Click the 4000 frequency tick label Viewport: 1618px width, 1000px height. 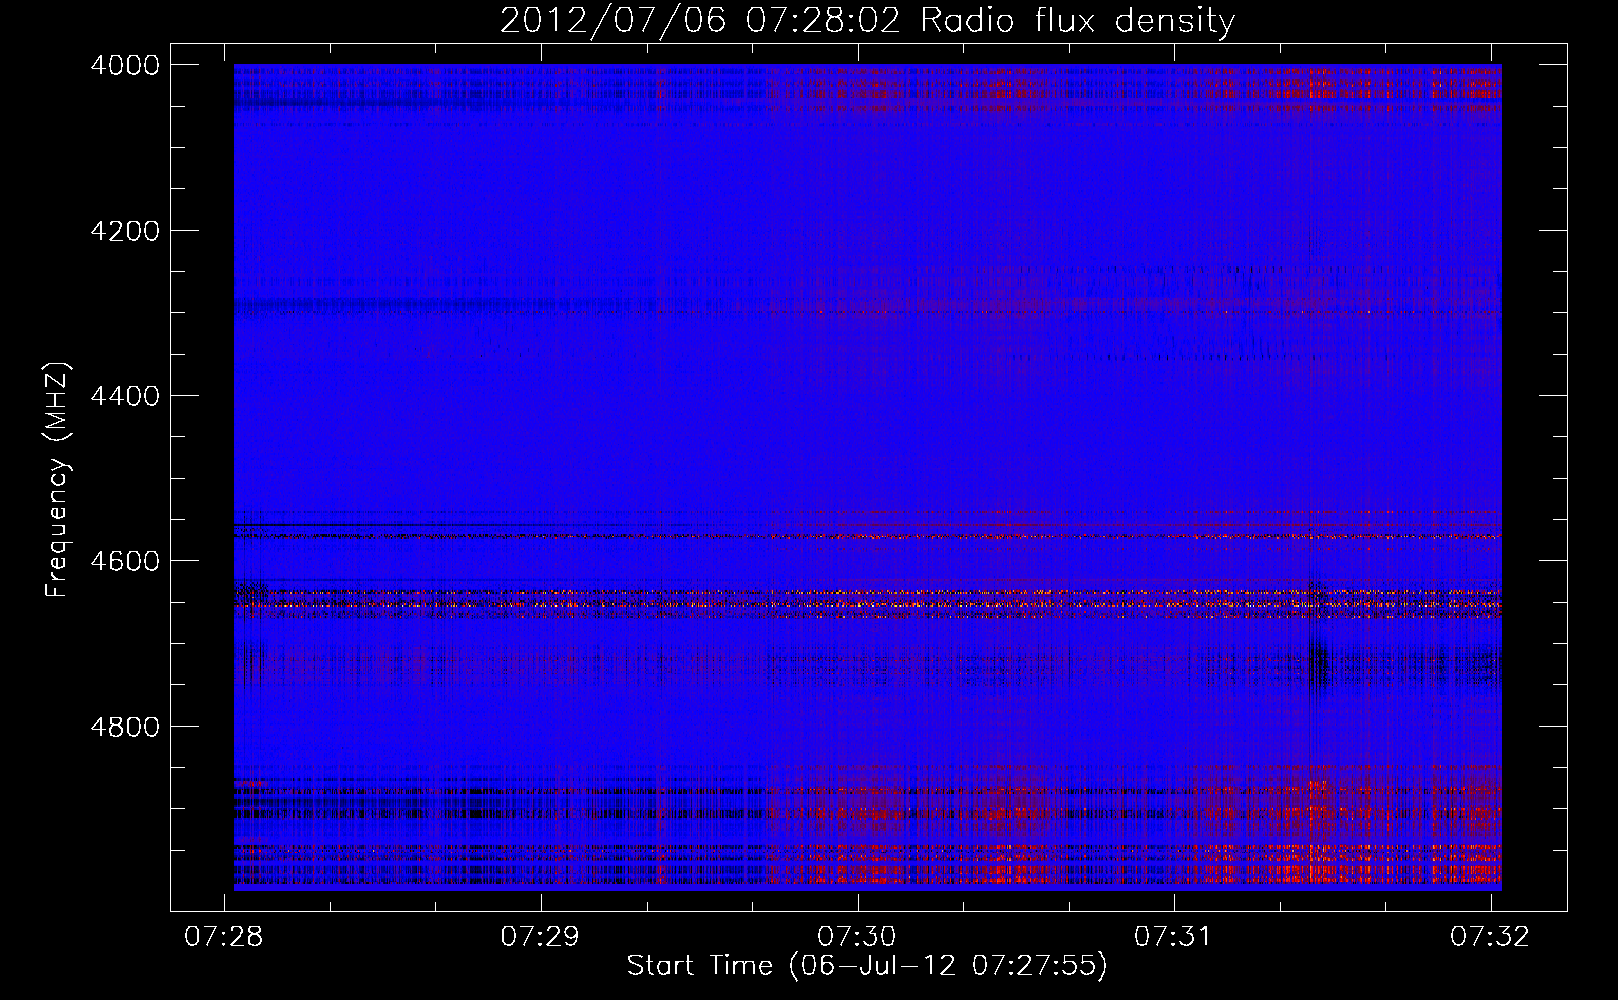125,65
